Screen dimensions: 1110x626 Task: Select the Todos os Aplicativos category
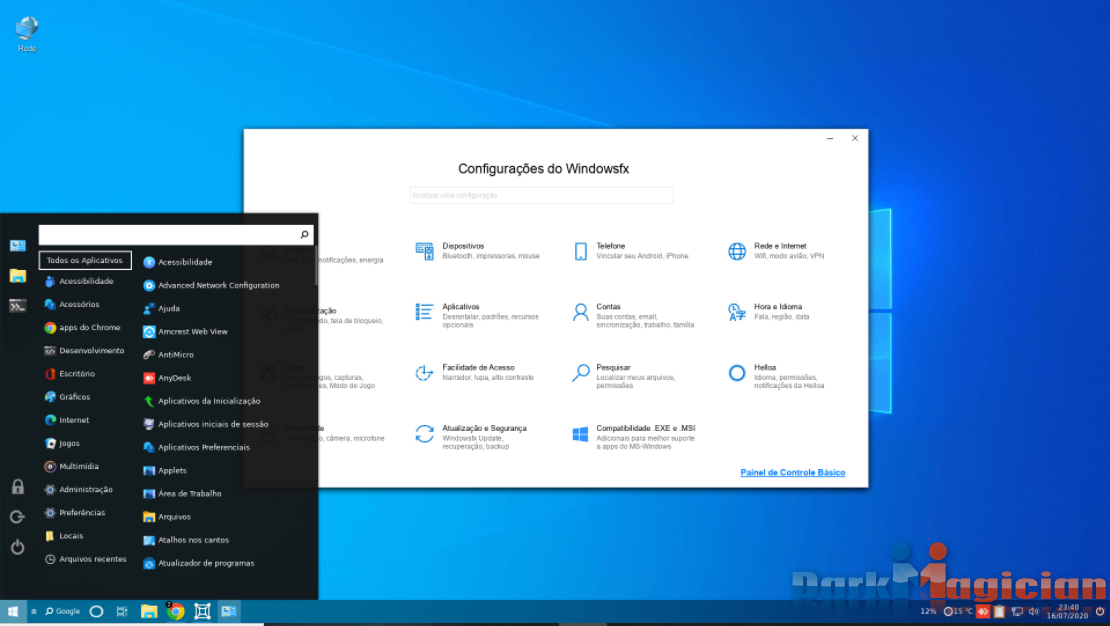85,261
